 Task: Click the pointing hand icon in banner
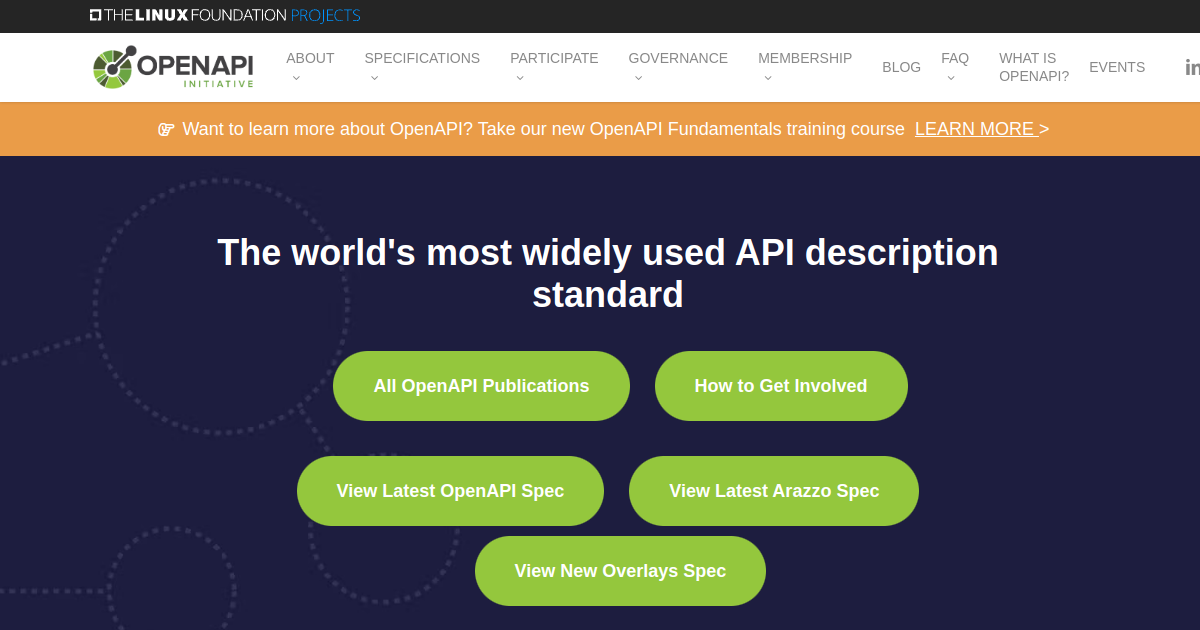click(x=166, y=129)
